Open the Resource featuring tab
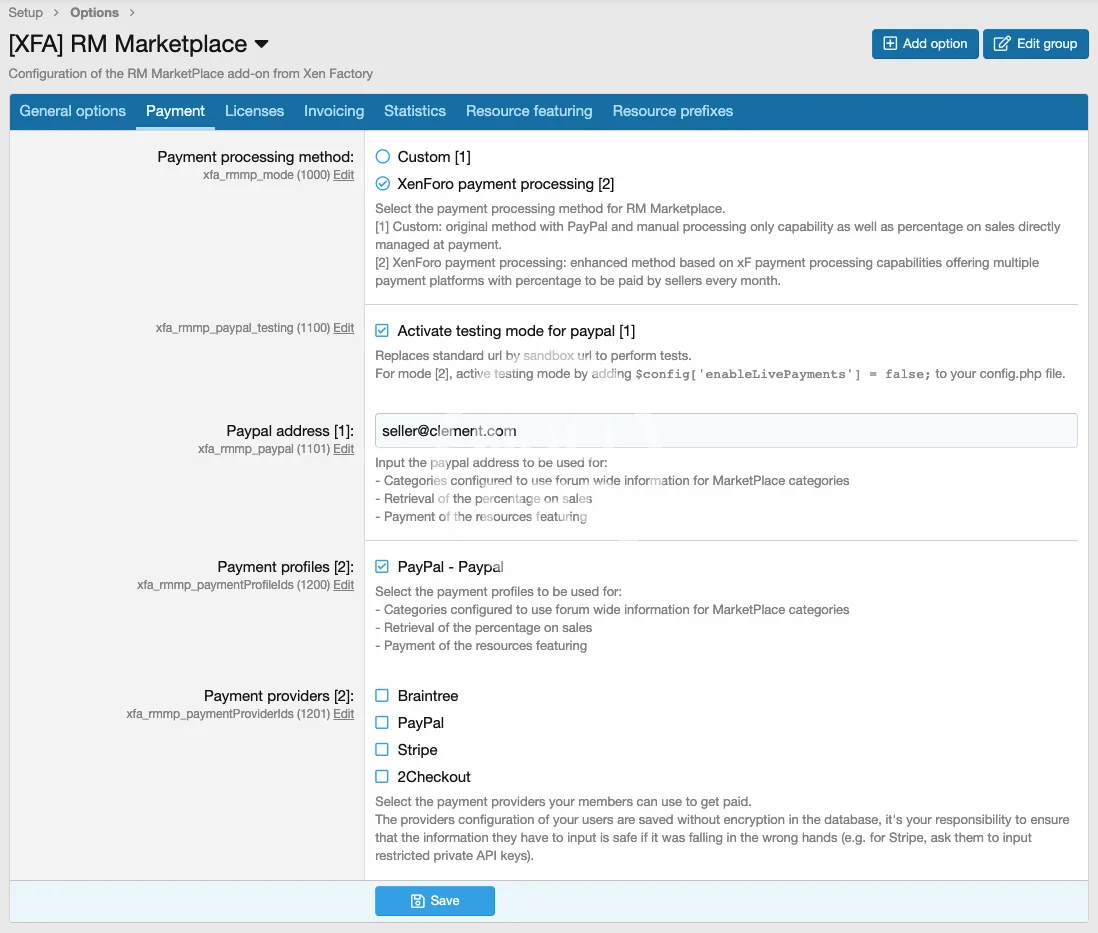Viewport: 1098px width, 933px height. 529,111
